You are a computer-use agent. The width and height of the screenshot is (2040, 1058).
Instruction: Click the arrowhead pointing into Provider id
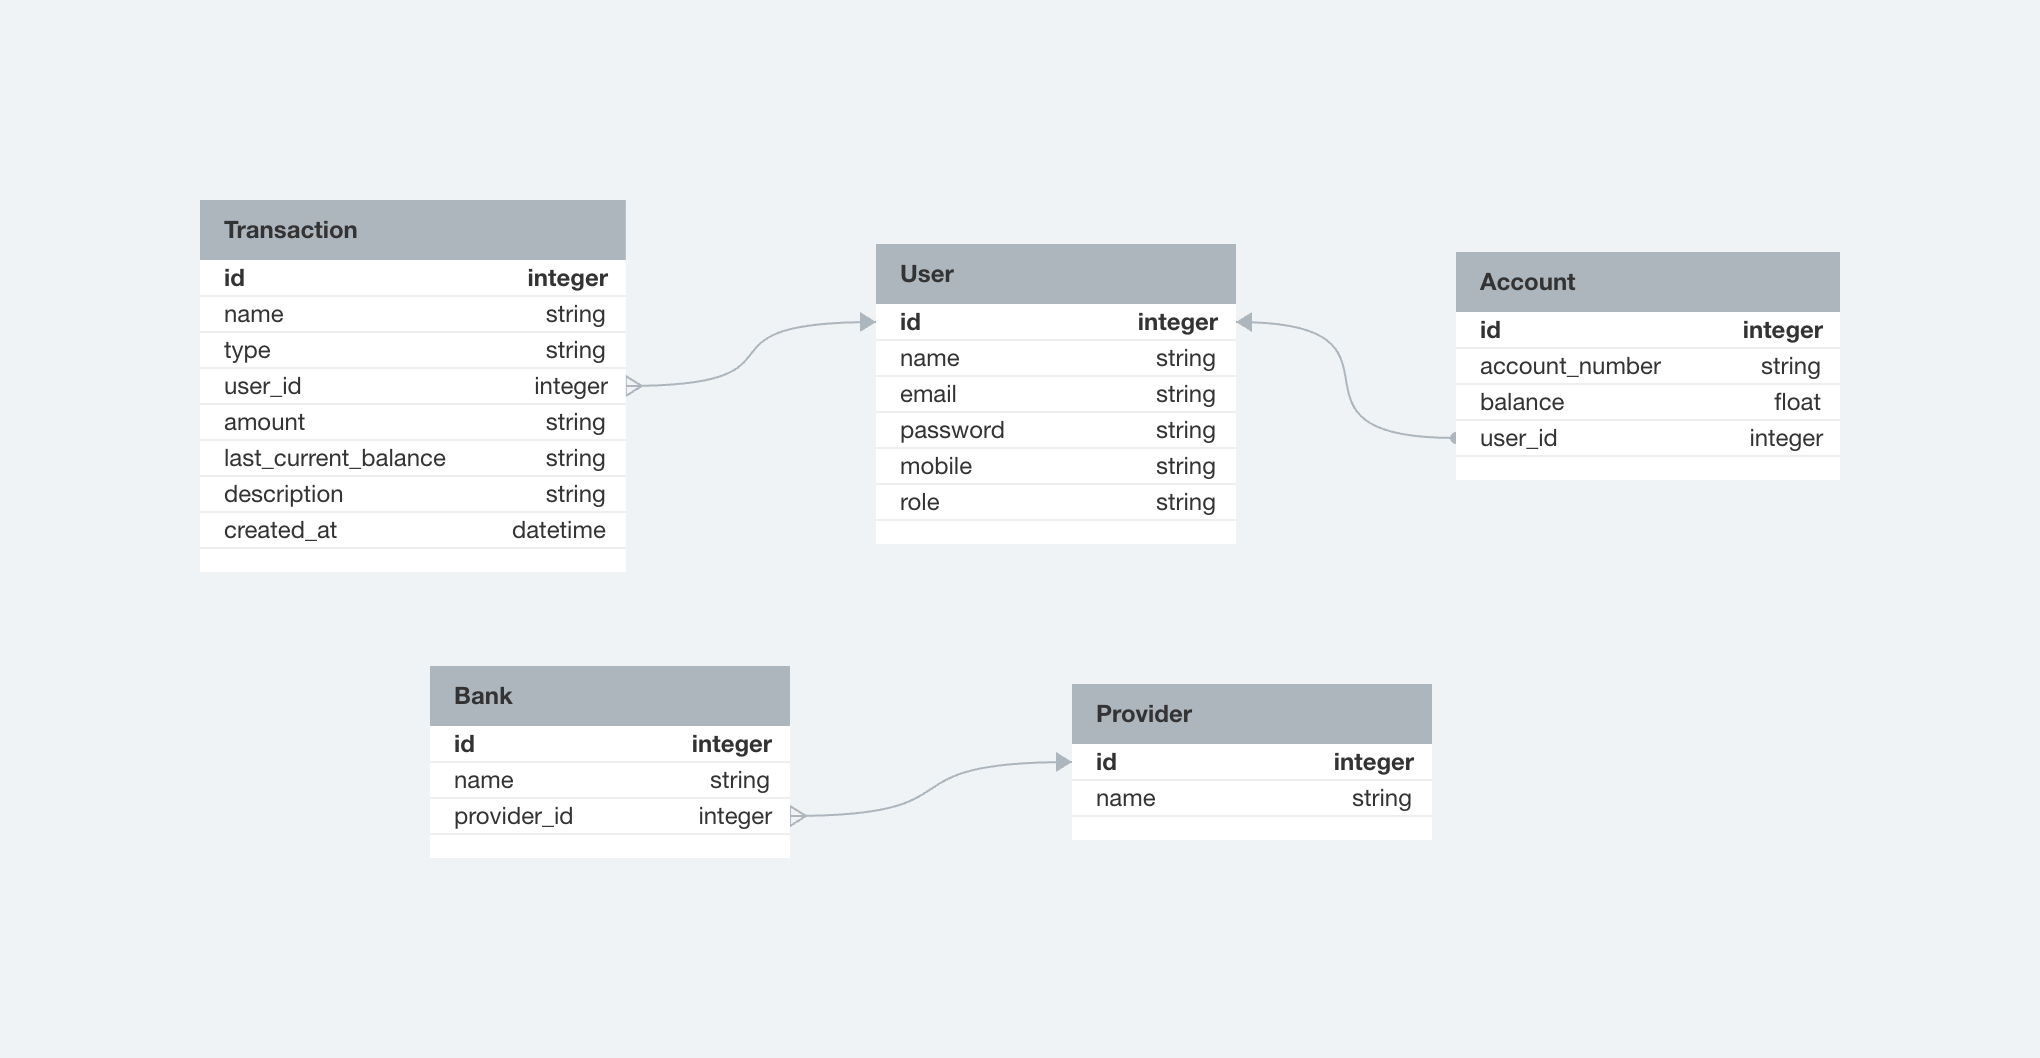[x=1064, y=762]
